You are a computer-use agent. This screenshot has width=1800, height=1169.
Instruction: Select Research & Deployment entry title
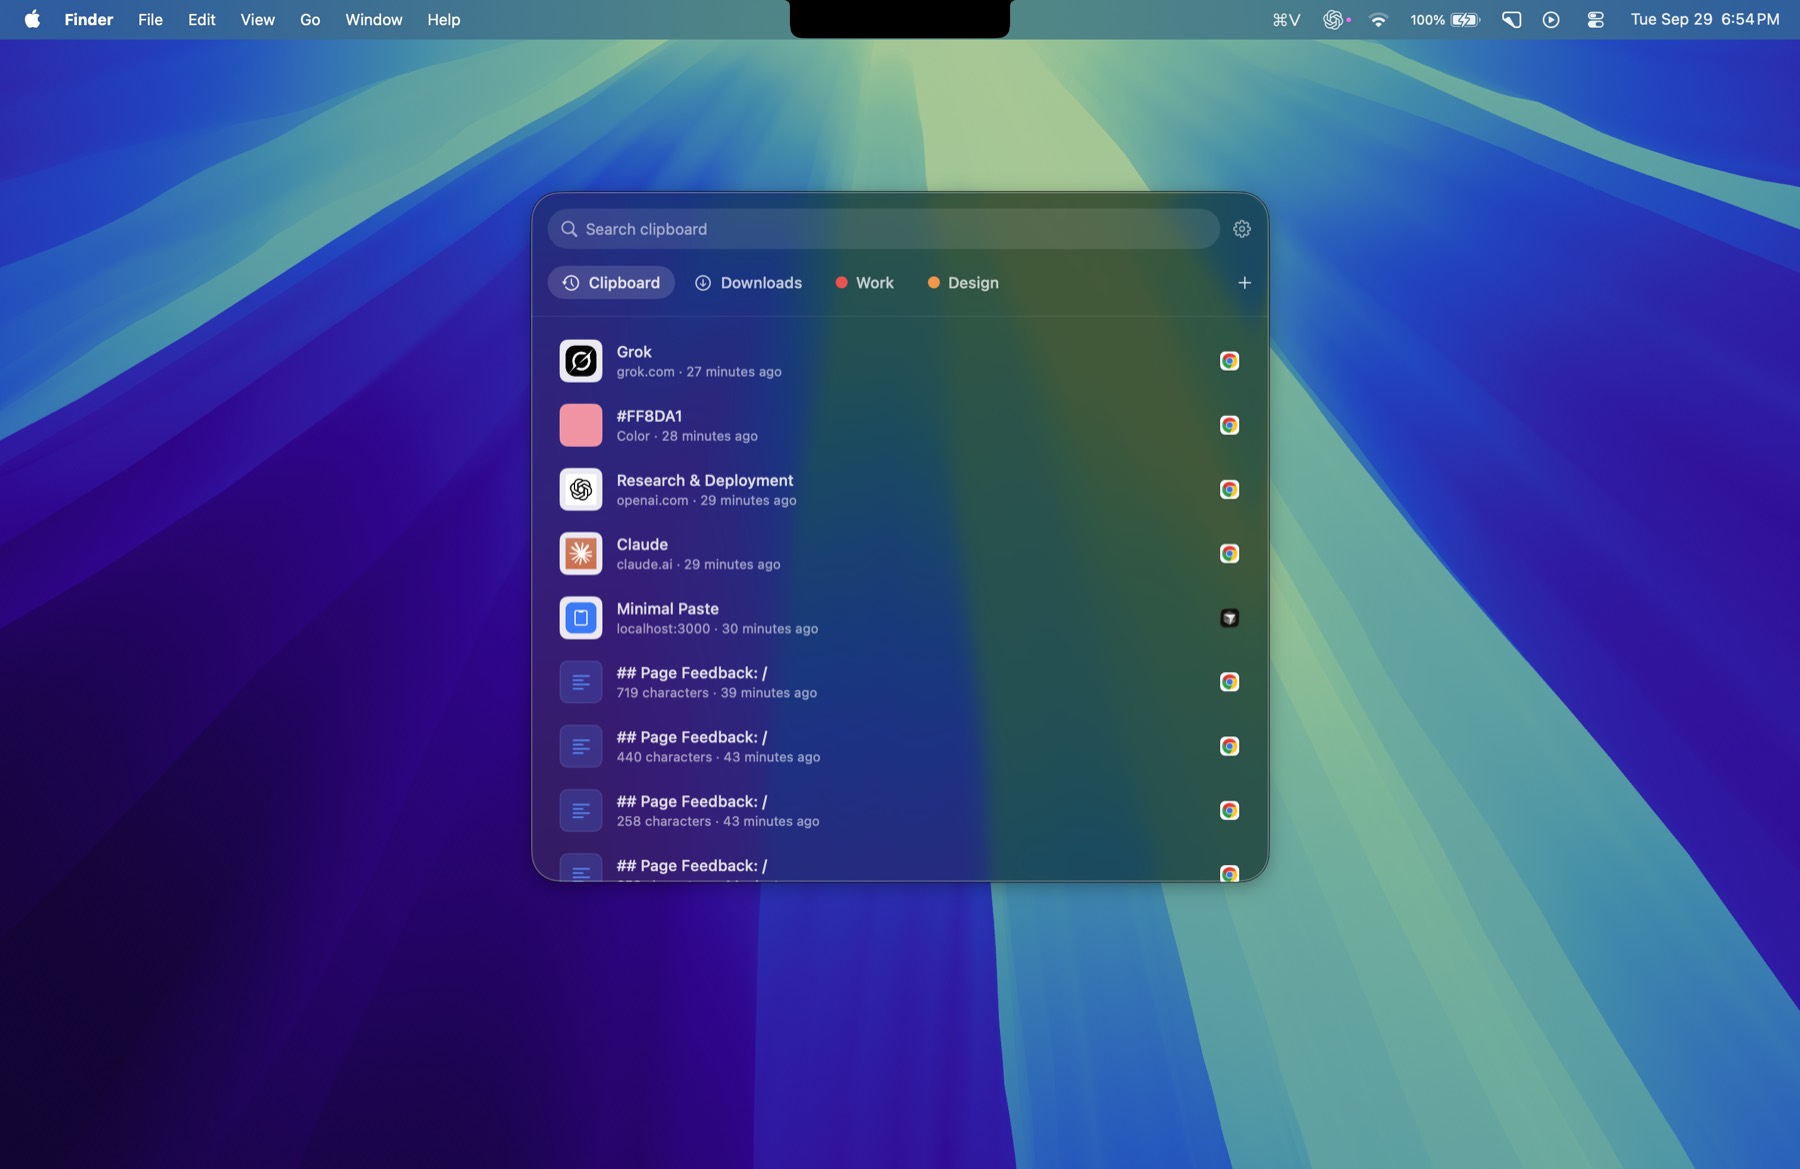point(705,480)
